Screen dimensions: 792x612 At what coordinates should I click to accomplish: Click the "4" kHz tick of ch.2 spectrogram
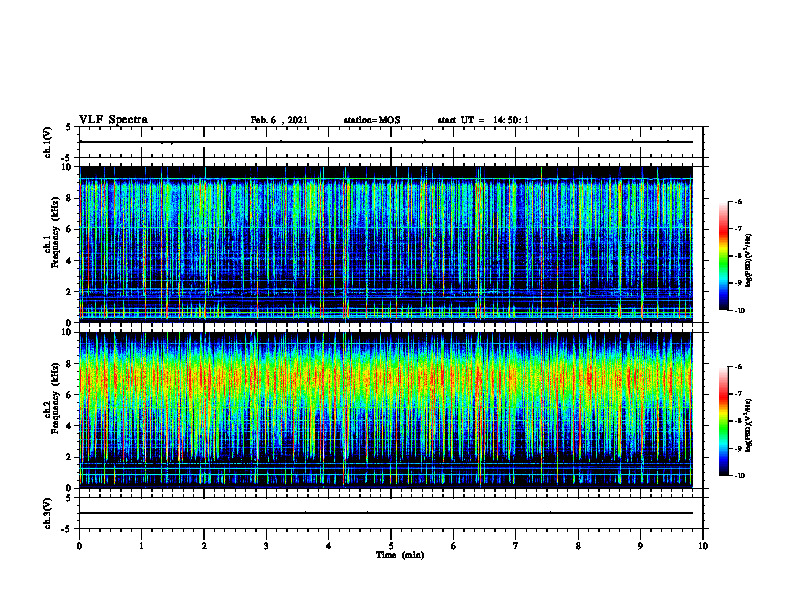pos(69,427)
